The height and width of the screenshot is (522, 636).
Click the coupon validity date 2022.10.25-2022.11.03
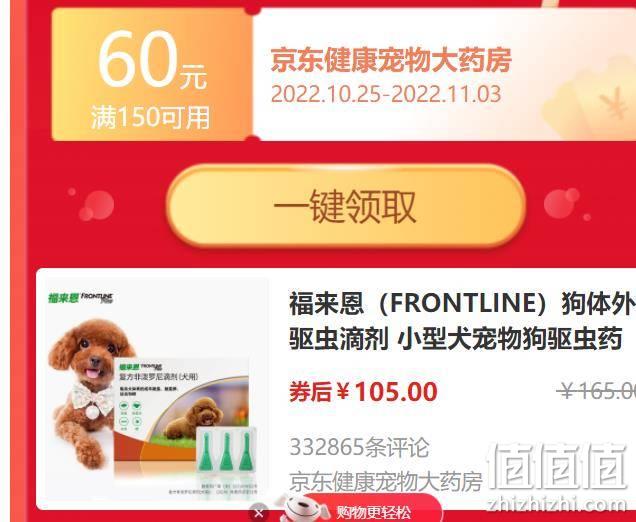385,94
